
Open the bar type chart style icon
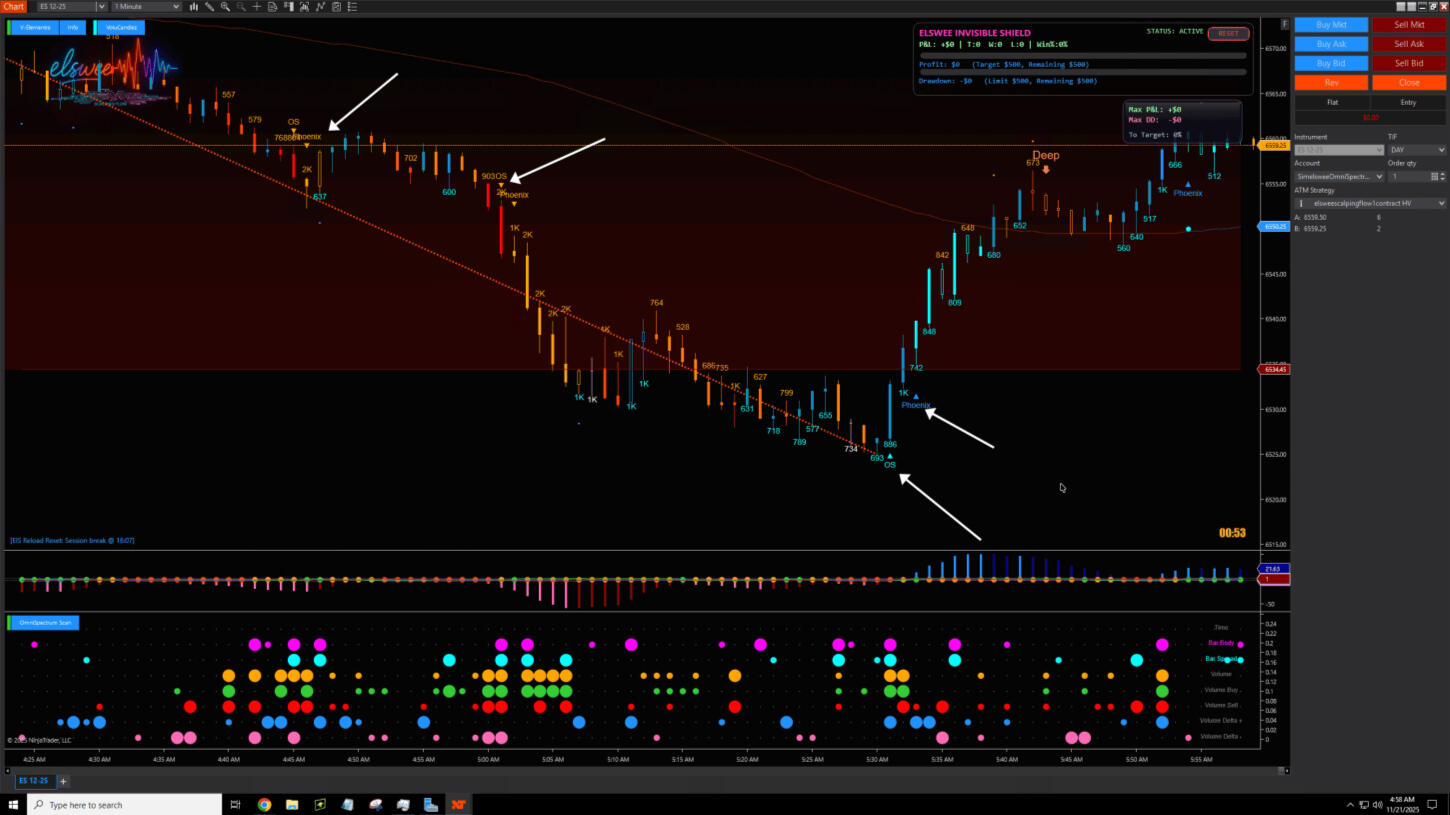(x=194, y=7)
